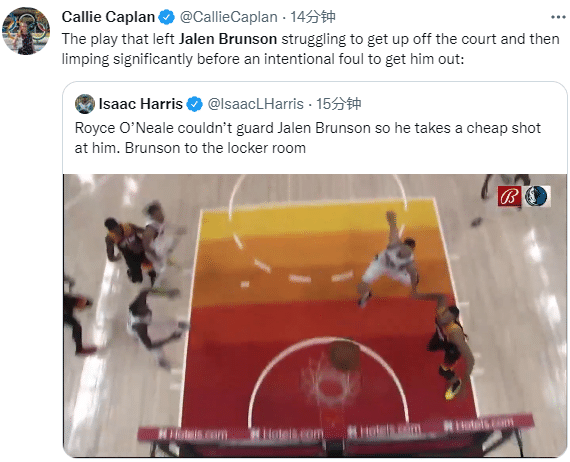This screenshot has width=570, height=462.
Task: Open Callie Caplan's profile avatar
Action: [x=26, y=31]
